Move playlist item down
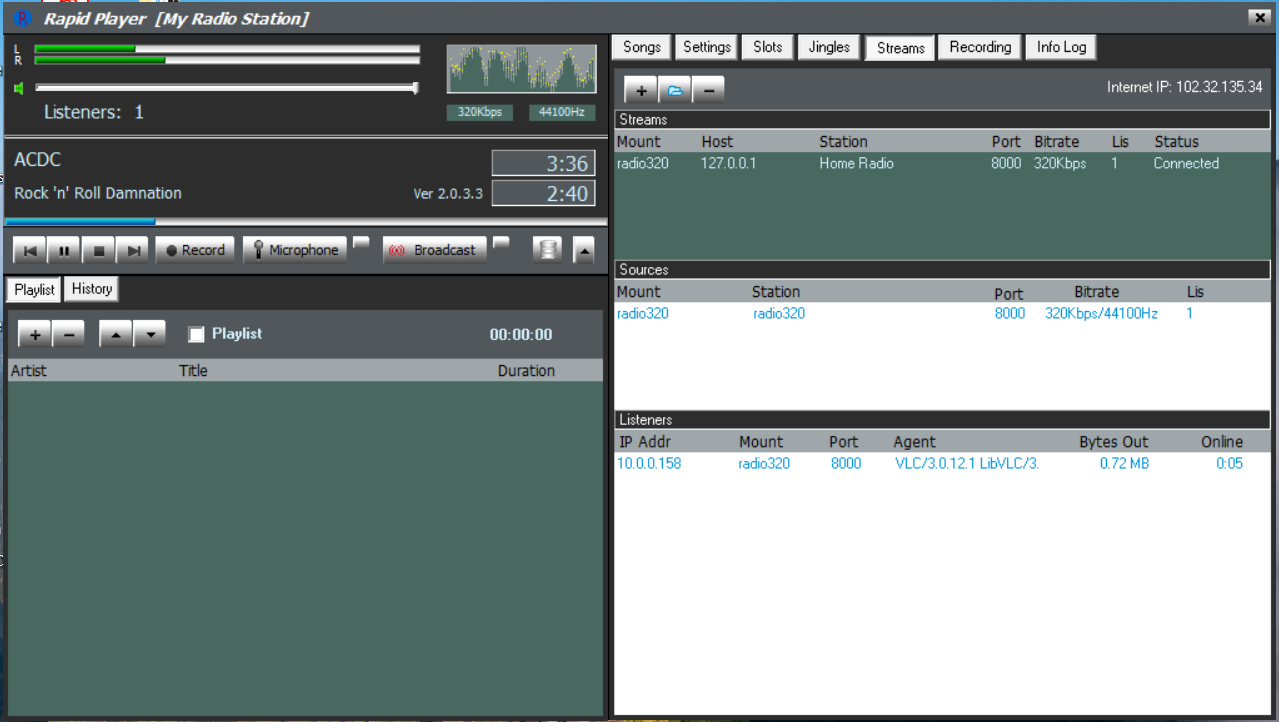 (x=150, y=335)
